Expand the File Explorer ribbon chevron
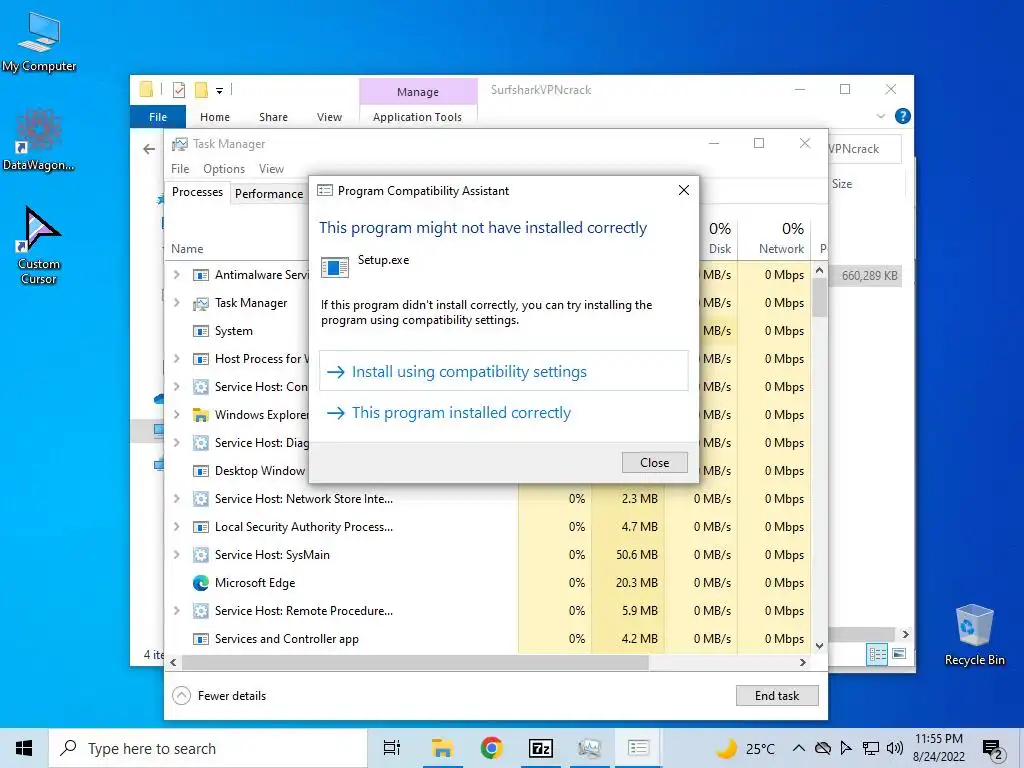Screen dimensions: 1024x768 [880, 116]
